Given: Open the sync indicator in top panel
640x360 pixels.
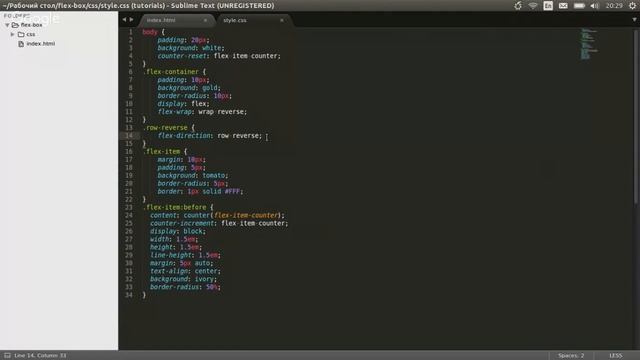Looking at the screenshot, I should click(518, 6).
